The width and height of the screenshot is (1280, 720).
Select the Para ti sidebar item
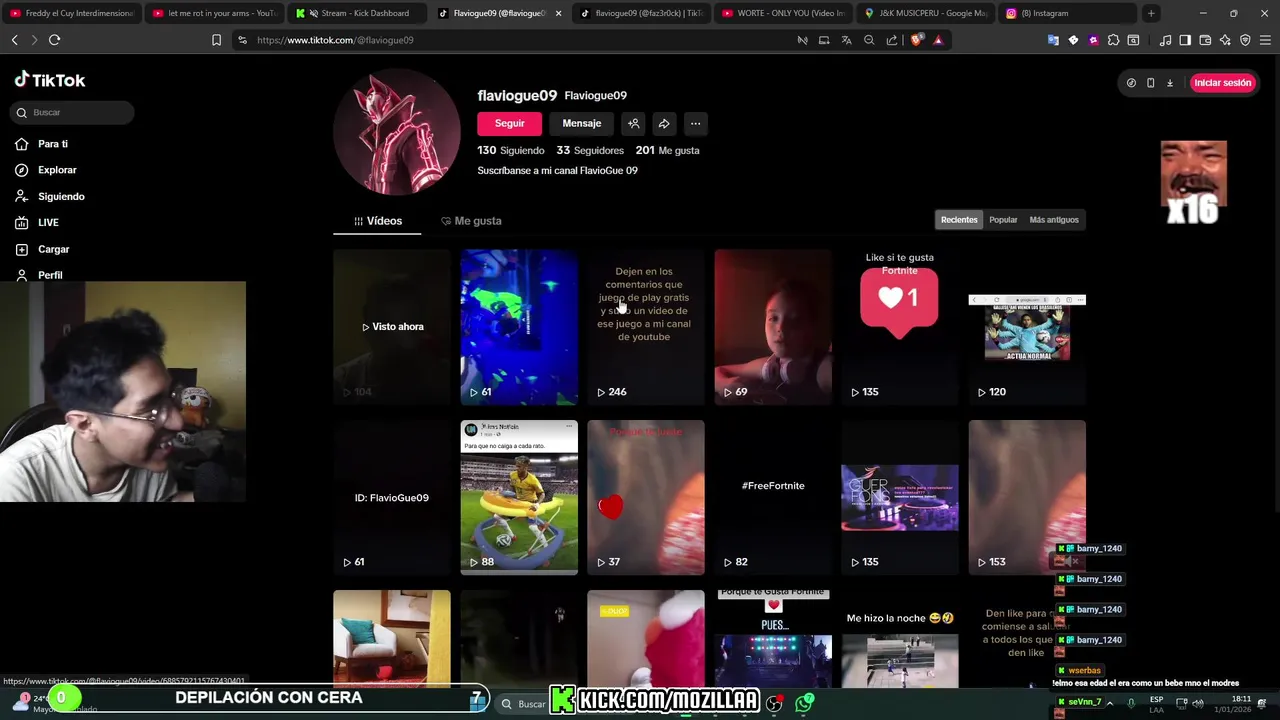pos(42,144)
